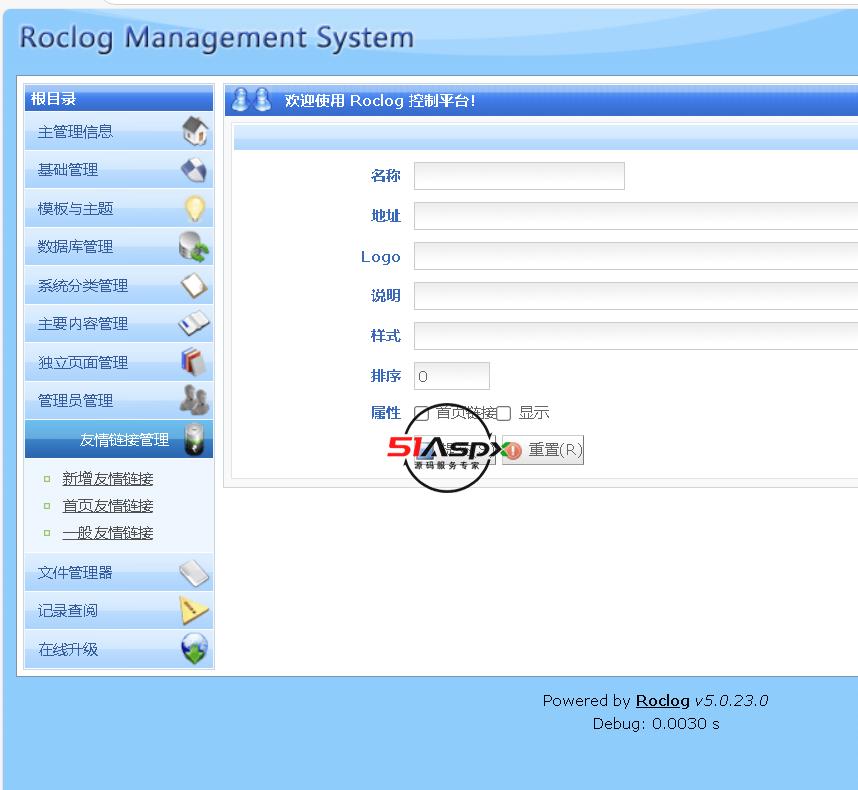
Task: Click the notepad icon for 系统分类管理
Action: tap(194, 285)
